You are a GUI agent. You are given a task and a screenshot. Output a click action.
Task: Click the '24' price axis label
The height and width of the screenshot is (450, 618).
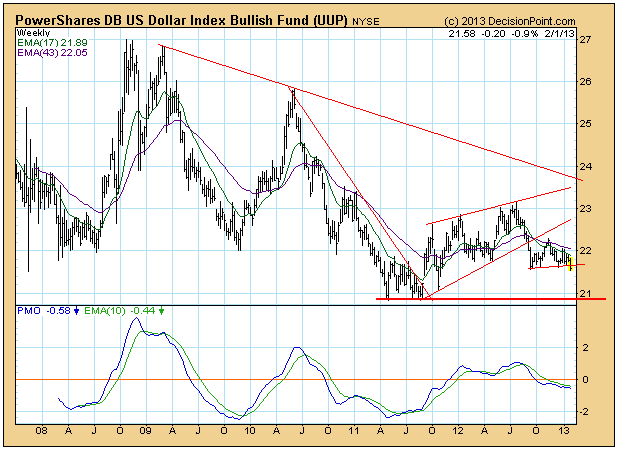(585, 166)
